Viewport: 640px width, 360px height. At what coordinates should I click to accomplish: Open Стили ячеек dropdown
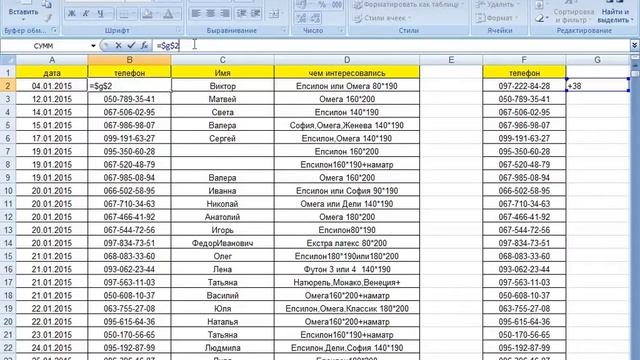382,18
